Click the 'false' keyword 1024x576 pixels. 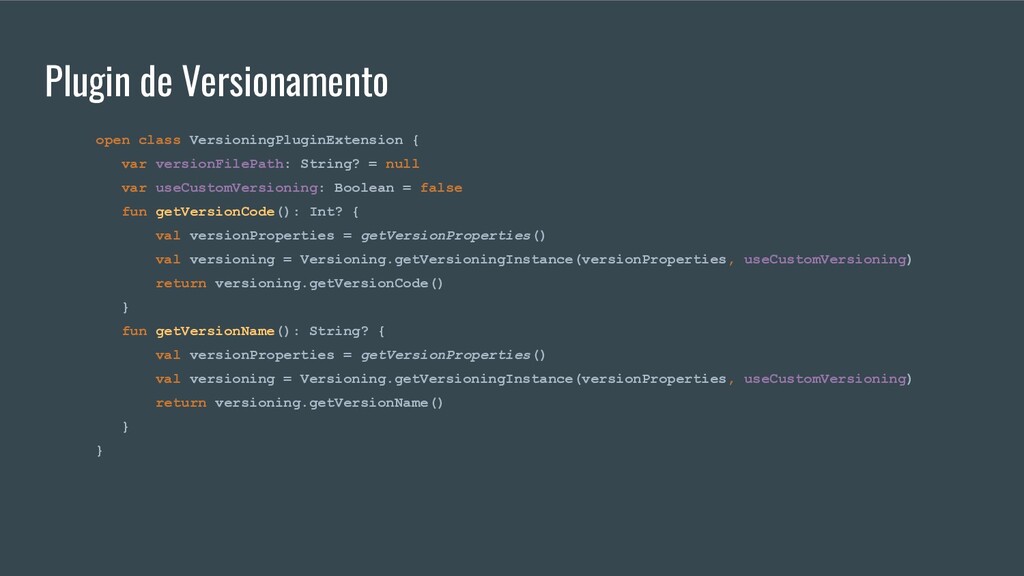(441, 188)
